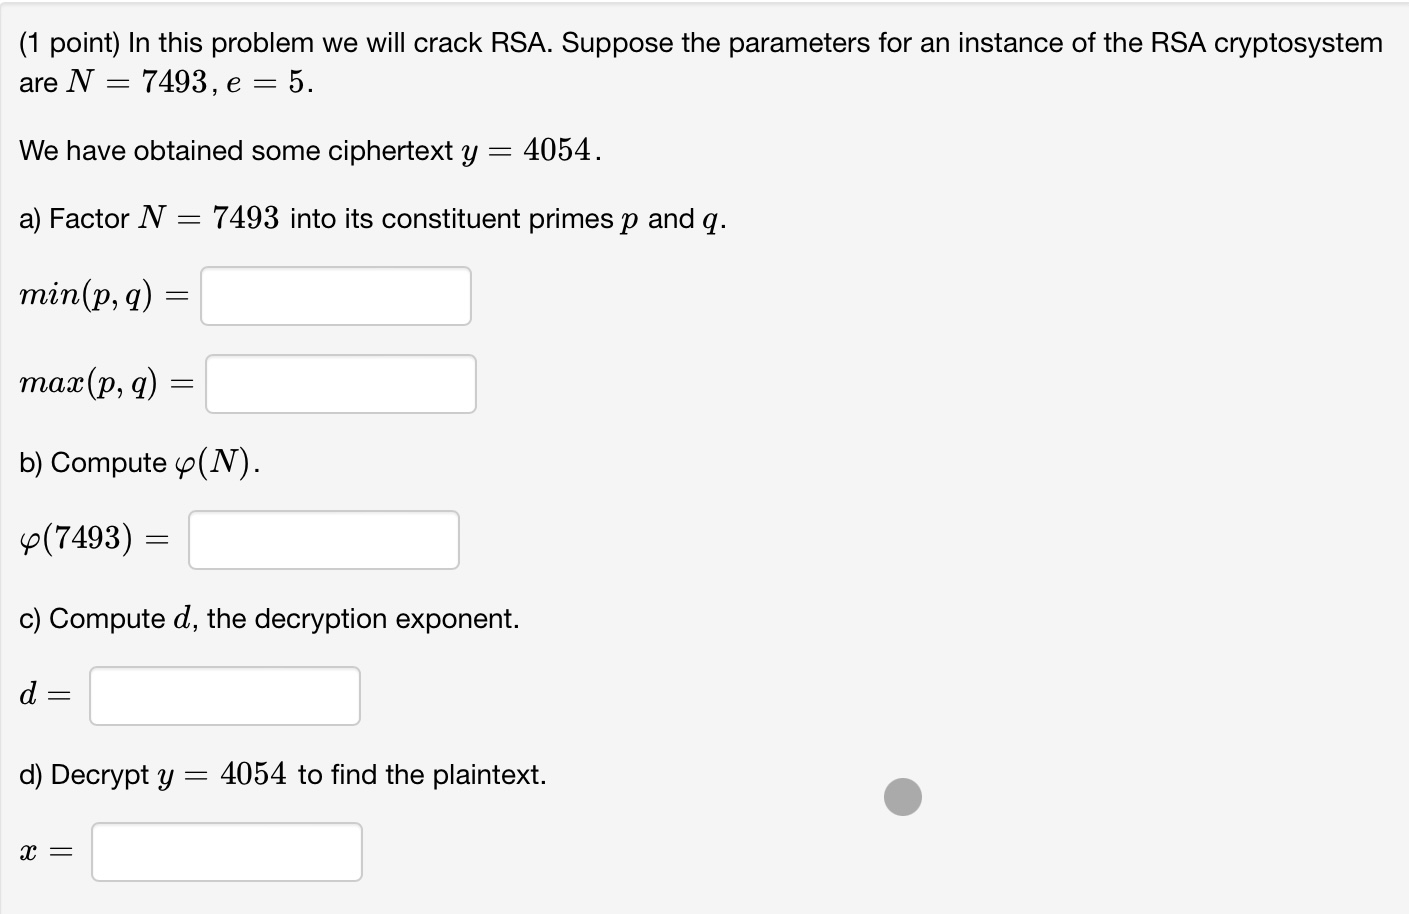The height and width of the screenshot is (914, 1409).
Task: Click the box next to φ(7493) =
Action: tap(323, 539)
